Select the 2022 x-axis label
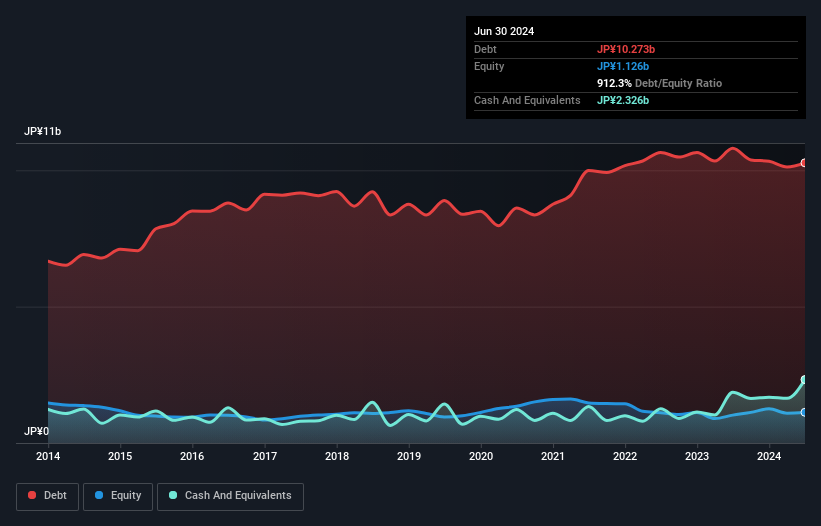Screen dimensions: 821x526 coord(625,456)
